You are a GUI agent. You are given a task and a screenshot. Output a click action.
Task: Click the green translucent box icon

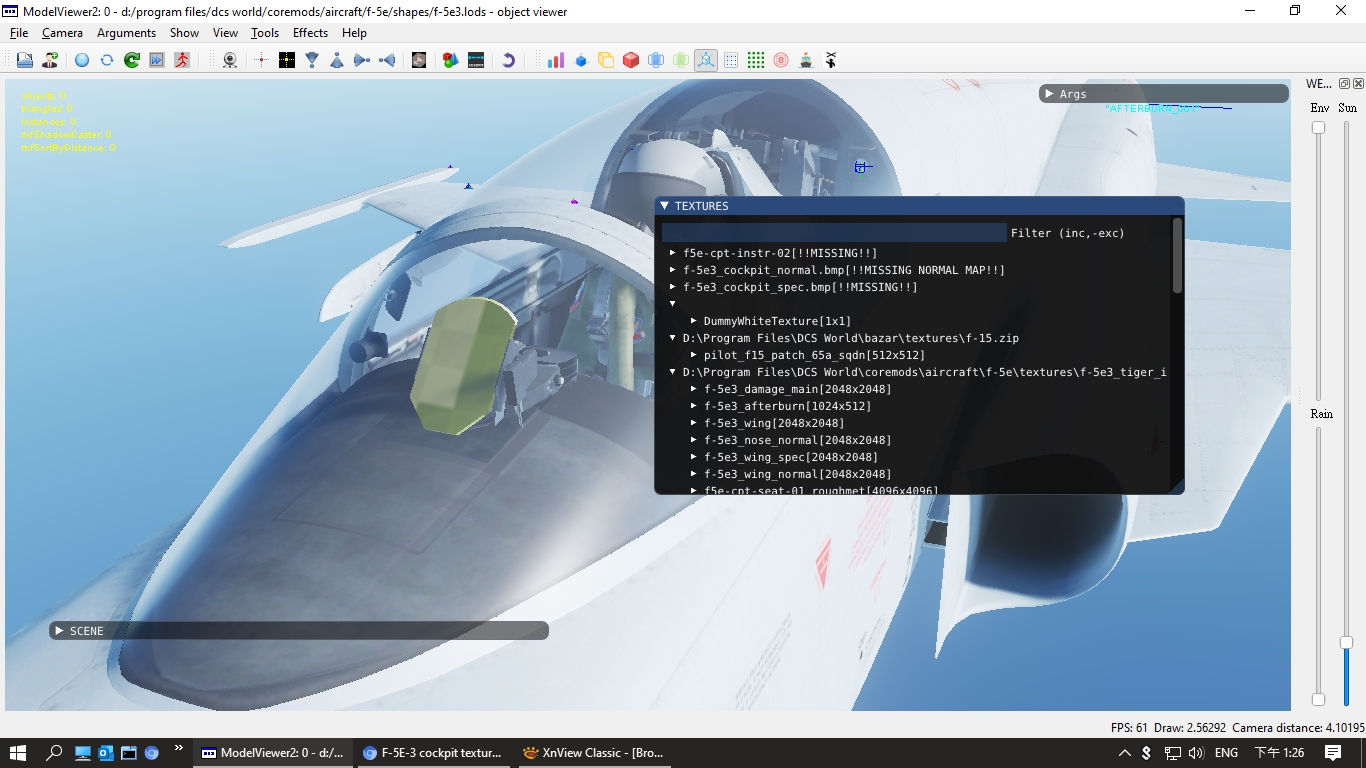681,60
